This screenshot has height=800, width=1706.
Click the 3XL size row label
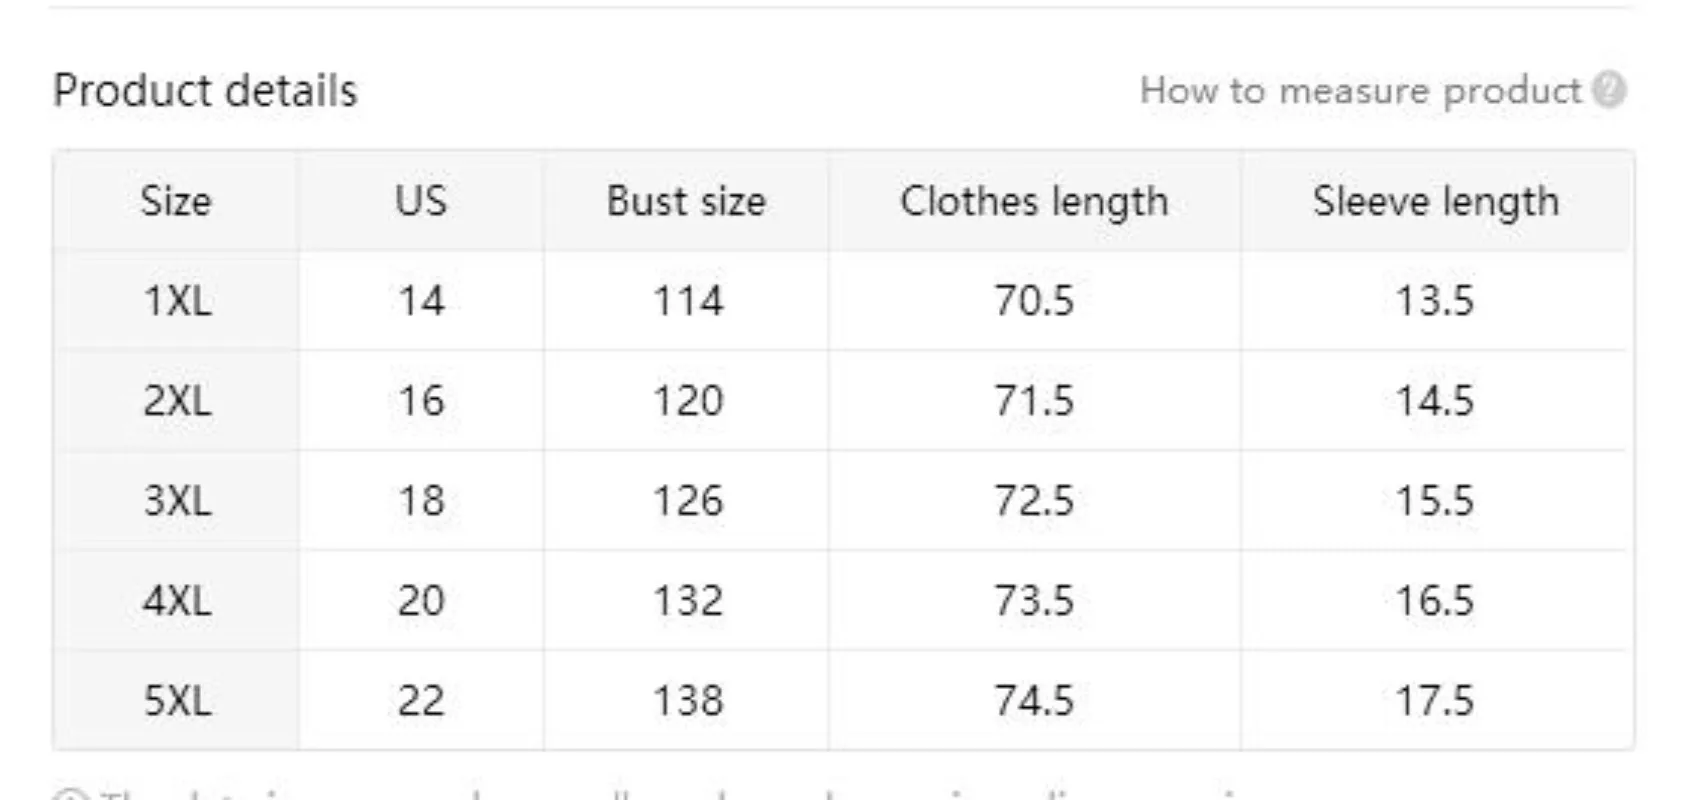point(177,500)
